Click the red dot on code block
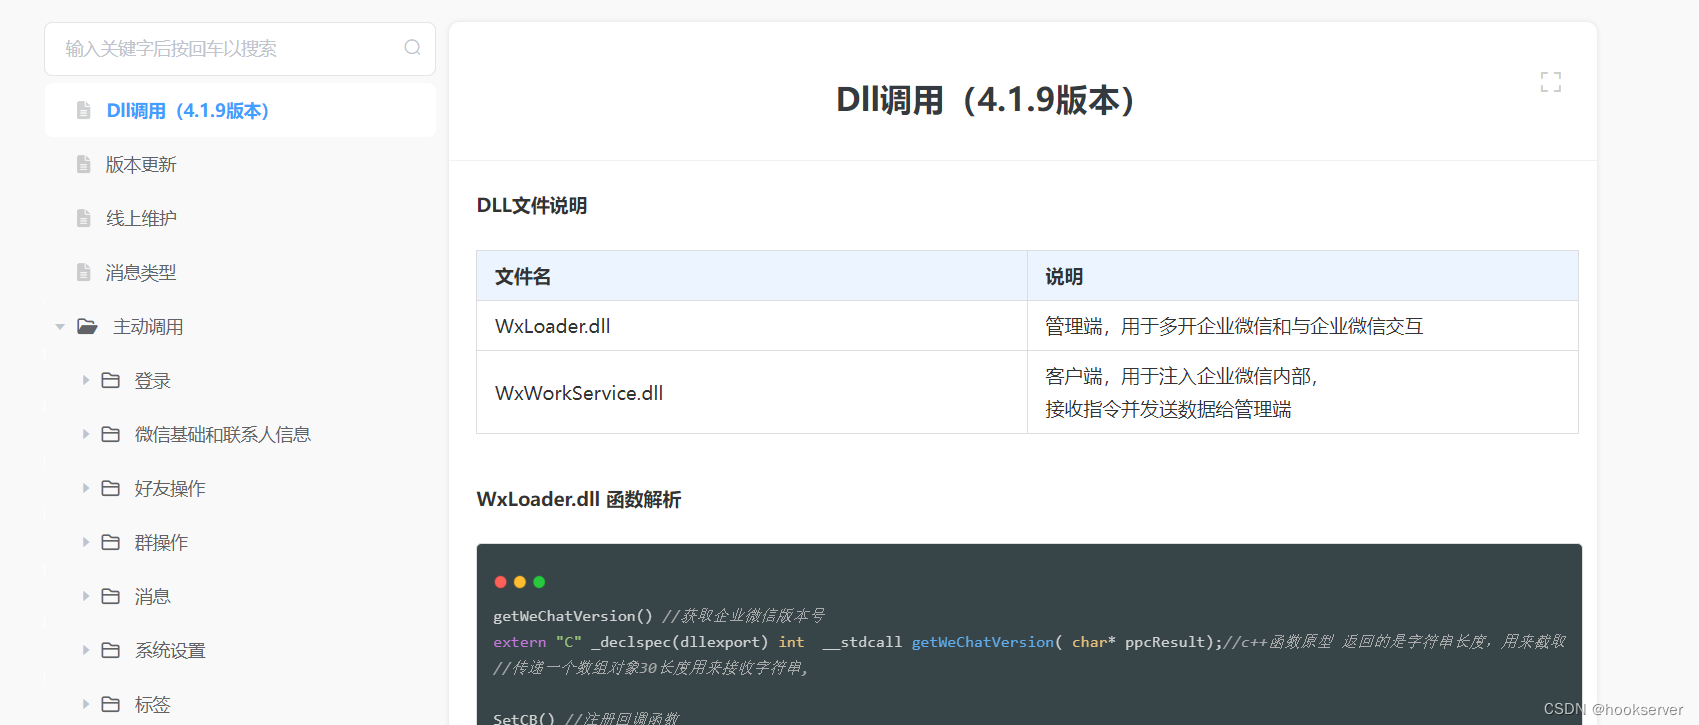The image size is (1699, 725). [500, 582]
